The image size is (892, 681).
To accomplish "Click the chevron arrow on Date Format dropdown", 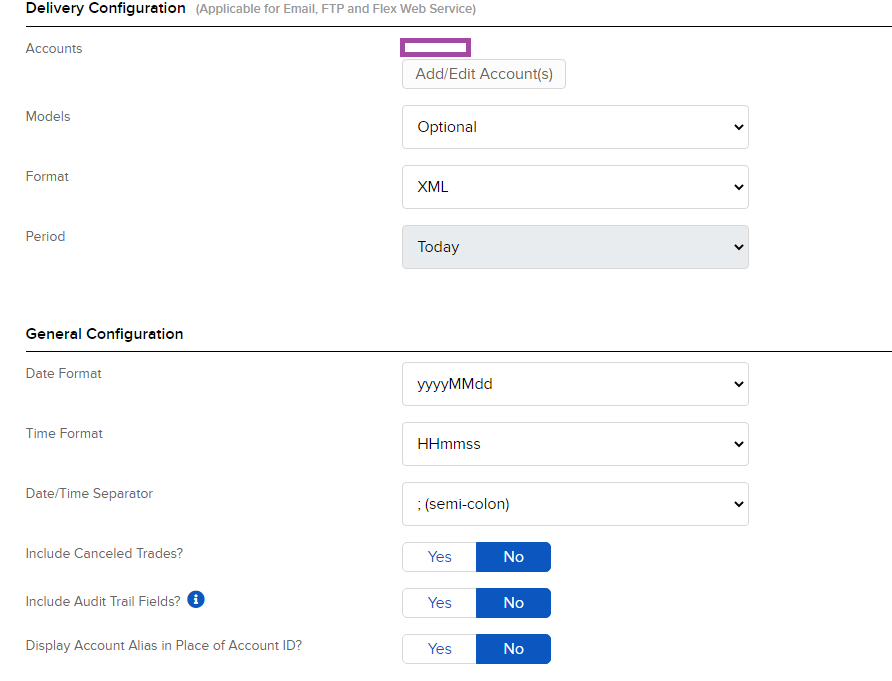I will pyautogui.click(x=738, y=384).
